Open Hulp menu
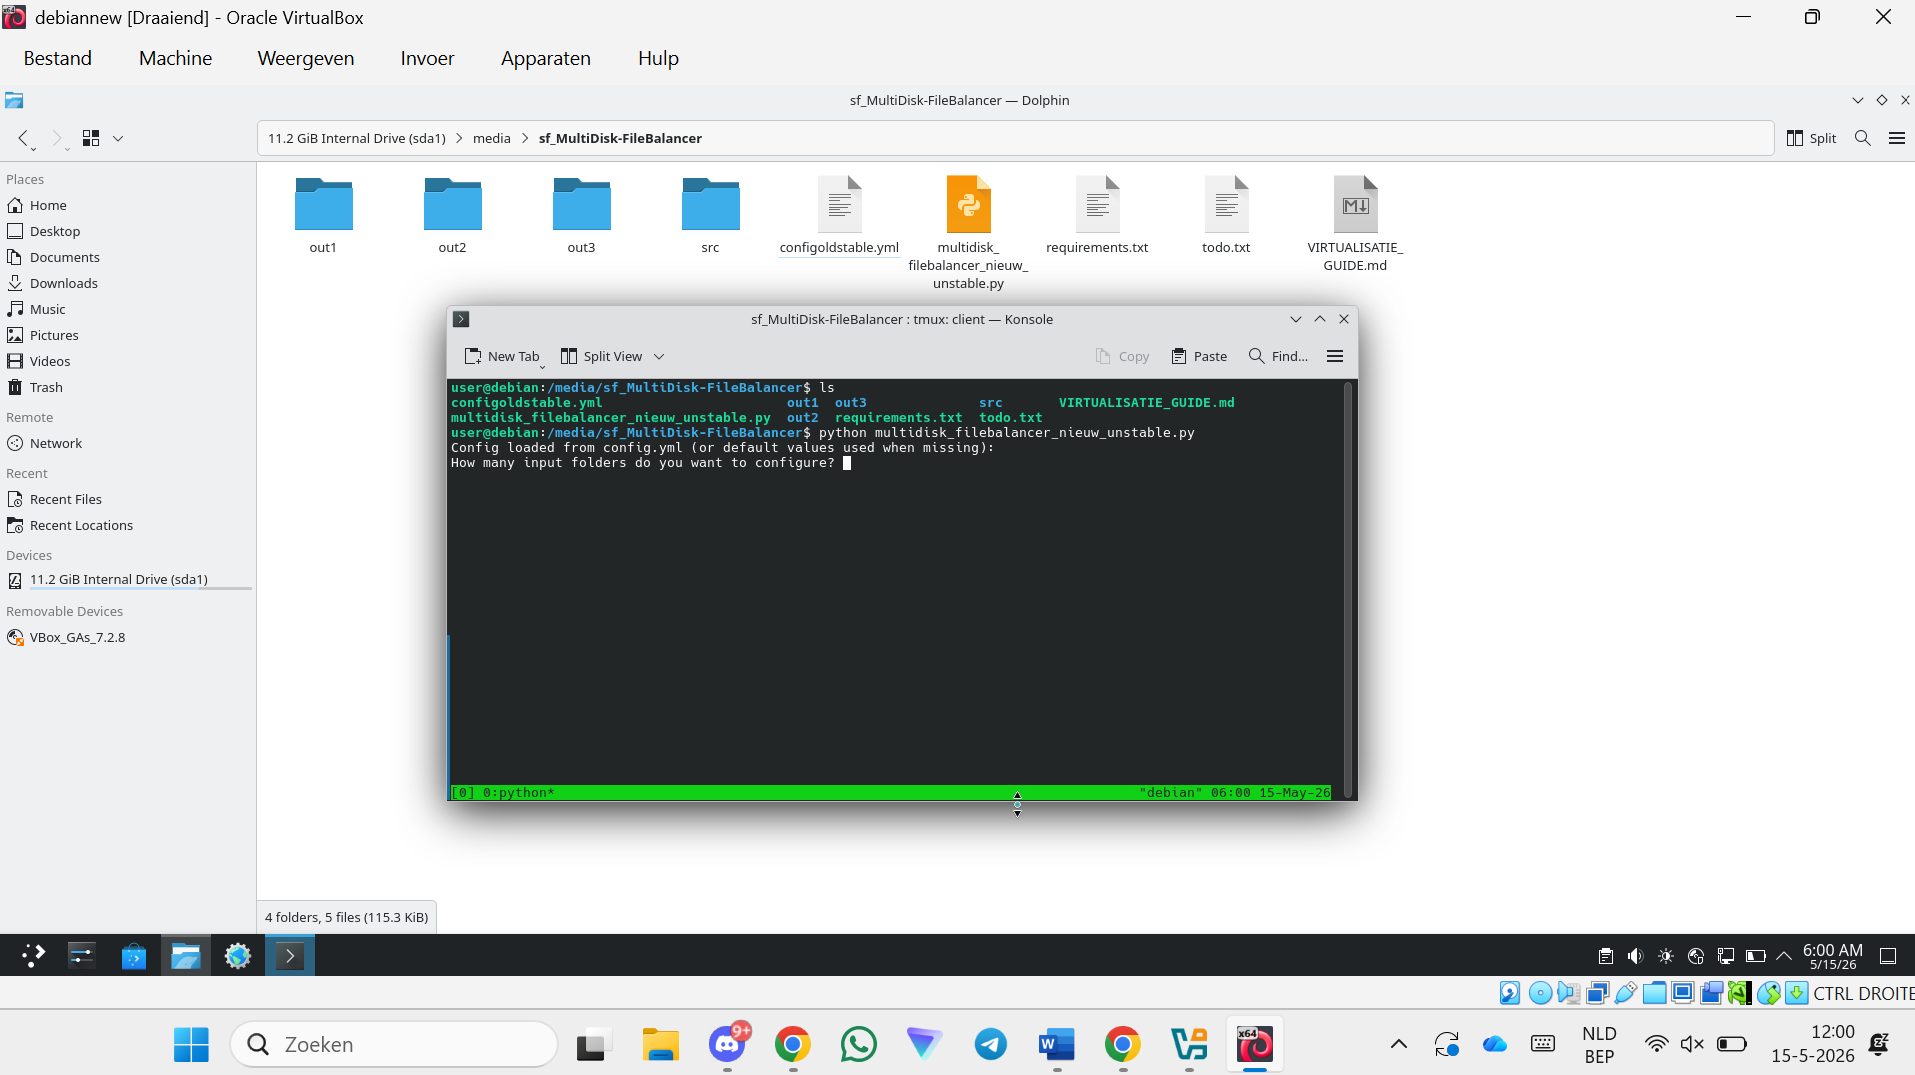 click(658, 58)
